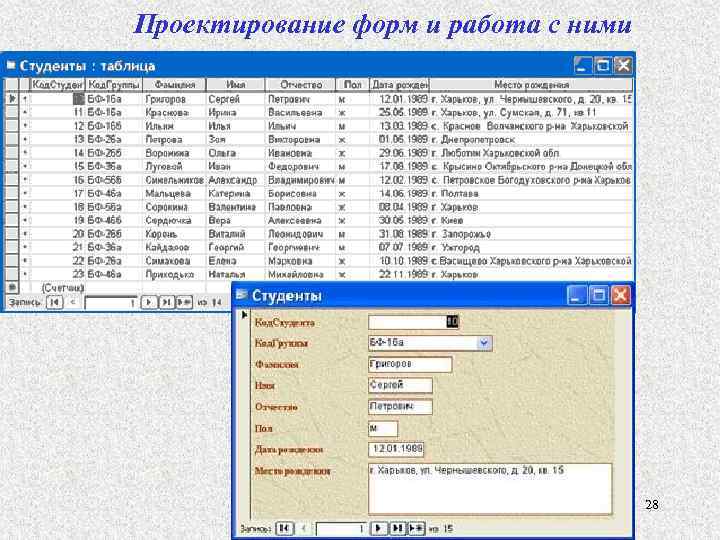Add new record in Студенты form
Image resolution: width=720 pixels, height=540 pixels.
(416, 528)
